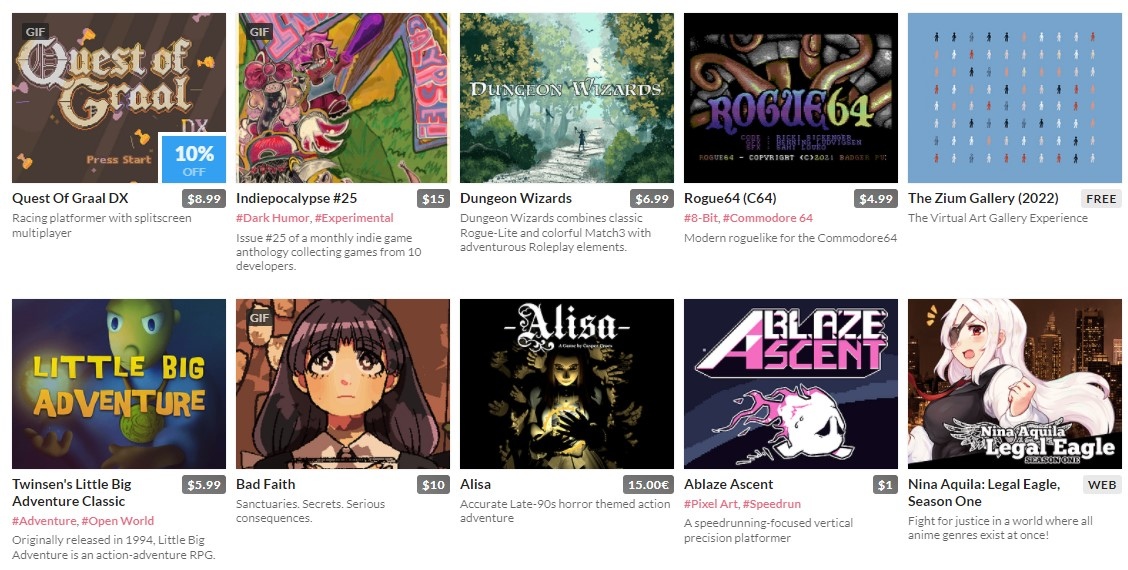The width and height of the screenshot is (1128, 570).
Task: Click the GIF badge on Indiepocalypse cover
Action: (260, 32)
